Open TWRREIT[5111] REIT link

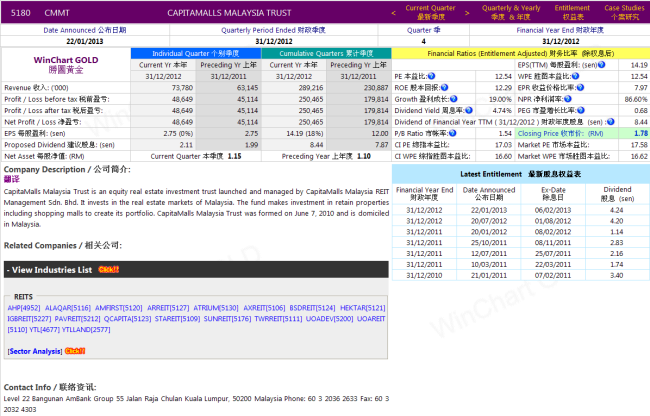278,319
